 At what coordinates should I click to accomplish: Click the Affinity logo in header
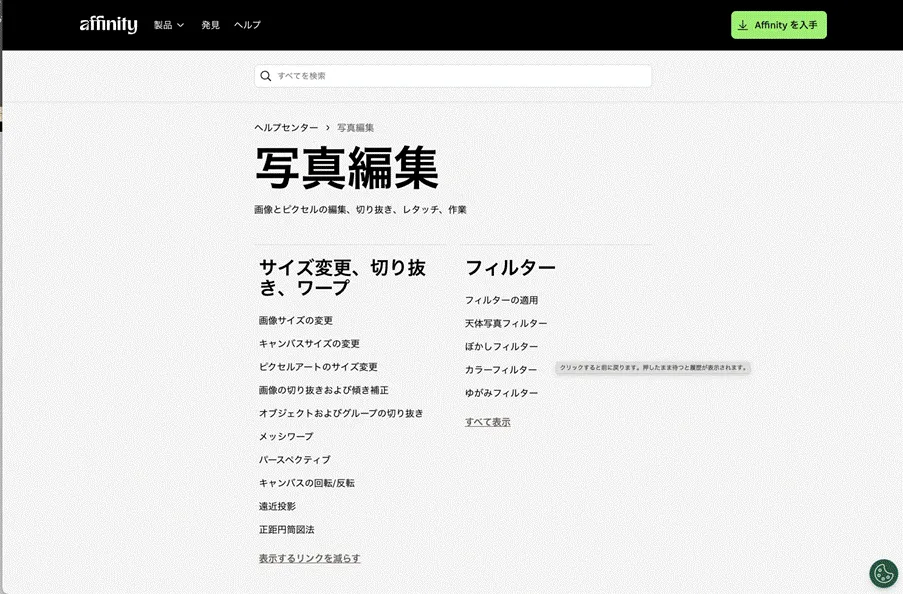point(108,25)
